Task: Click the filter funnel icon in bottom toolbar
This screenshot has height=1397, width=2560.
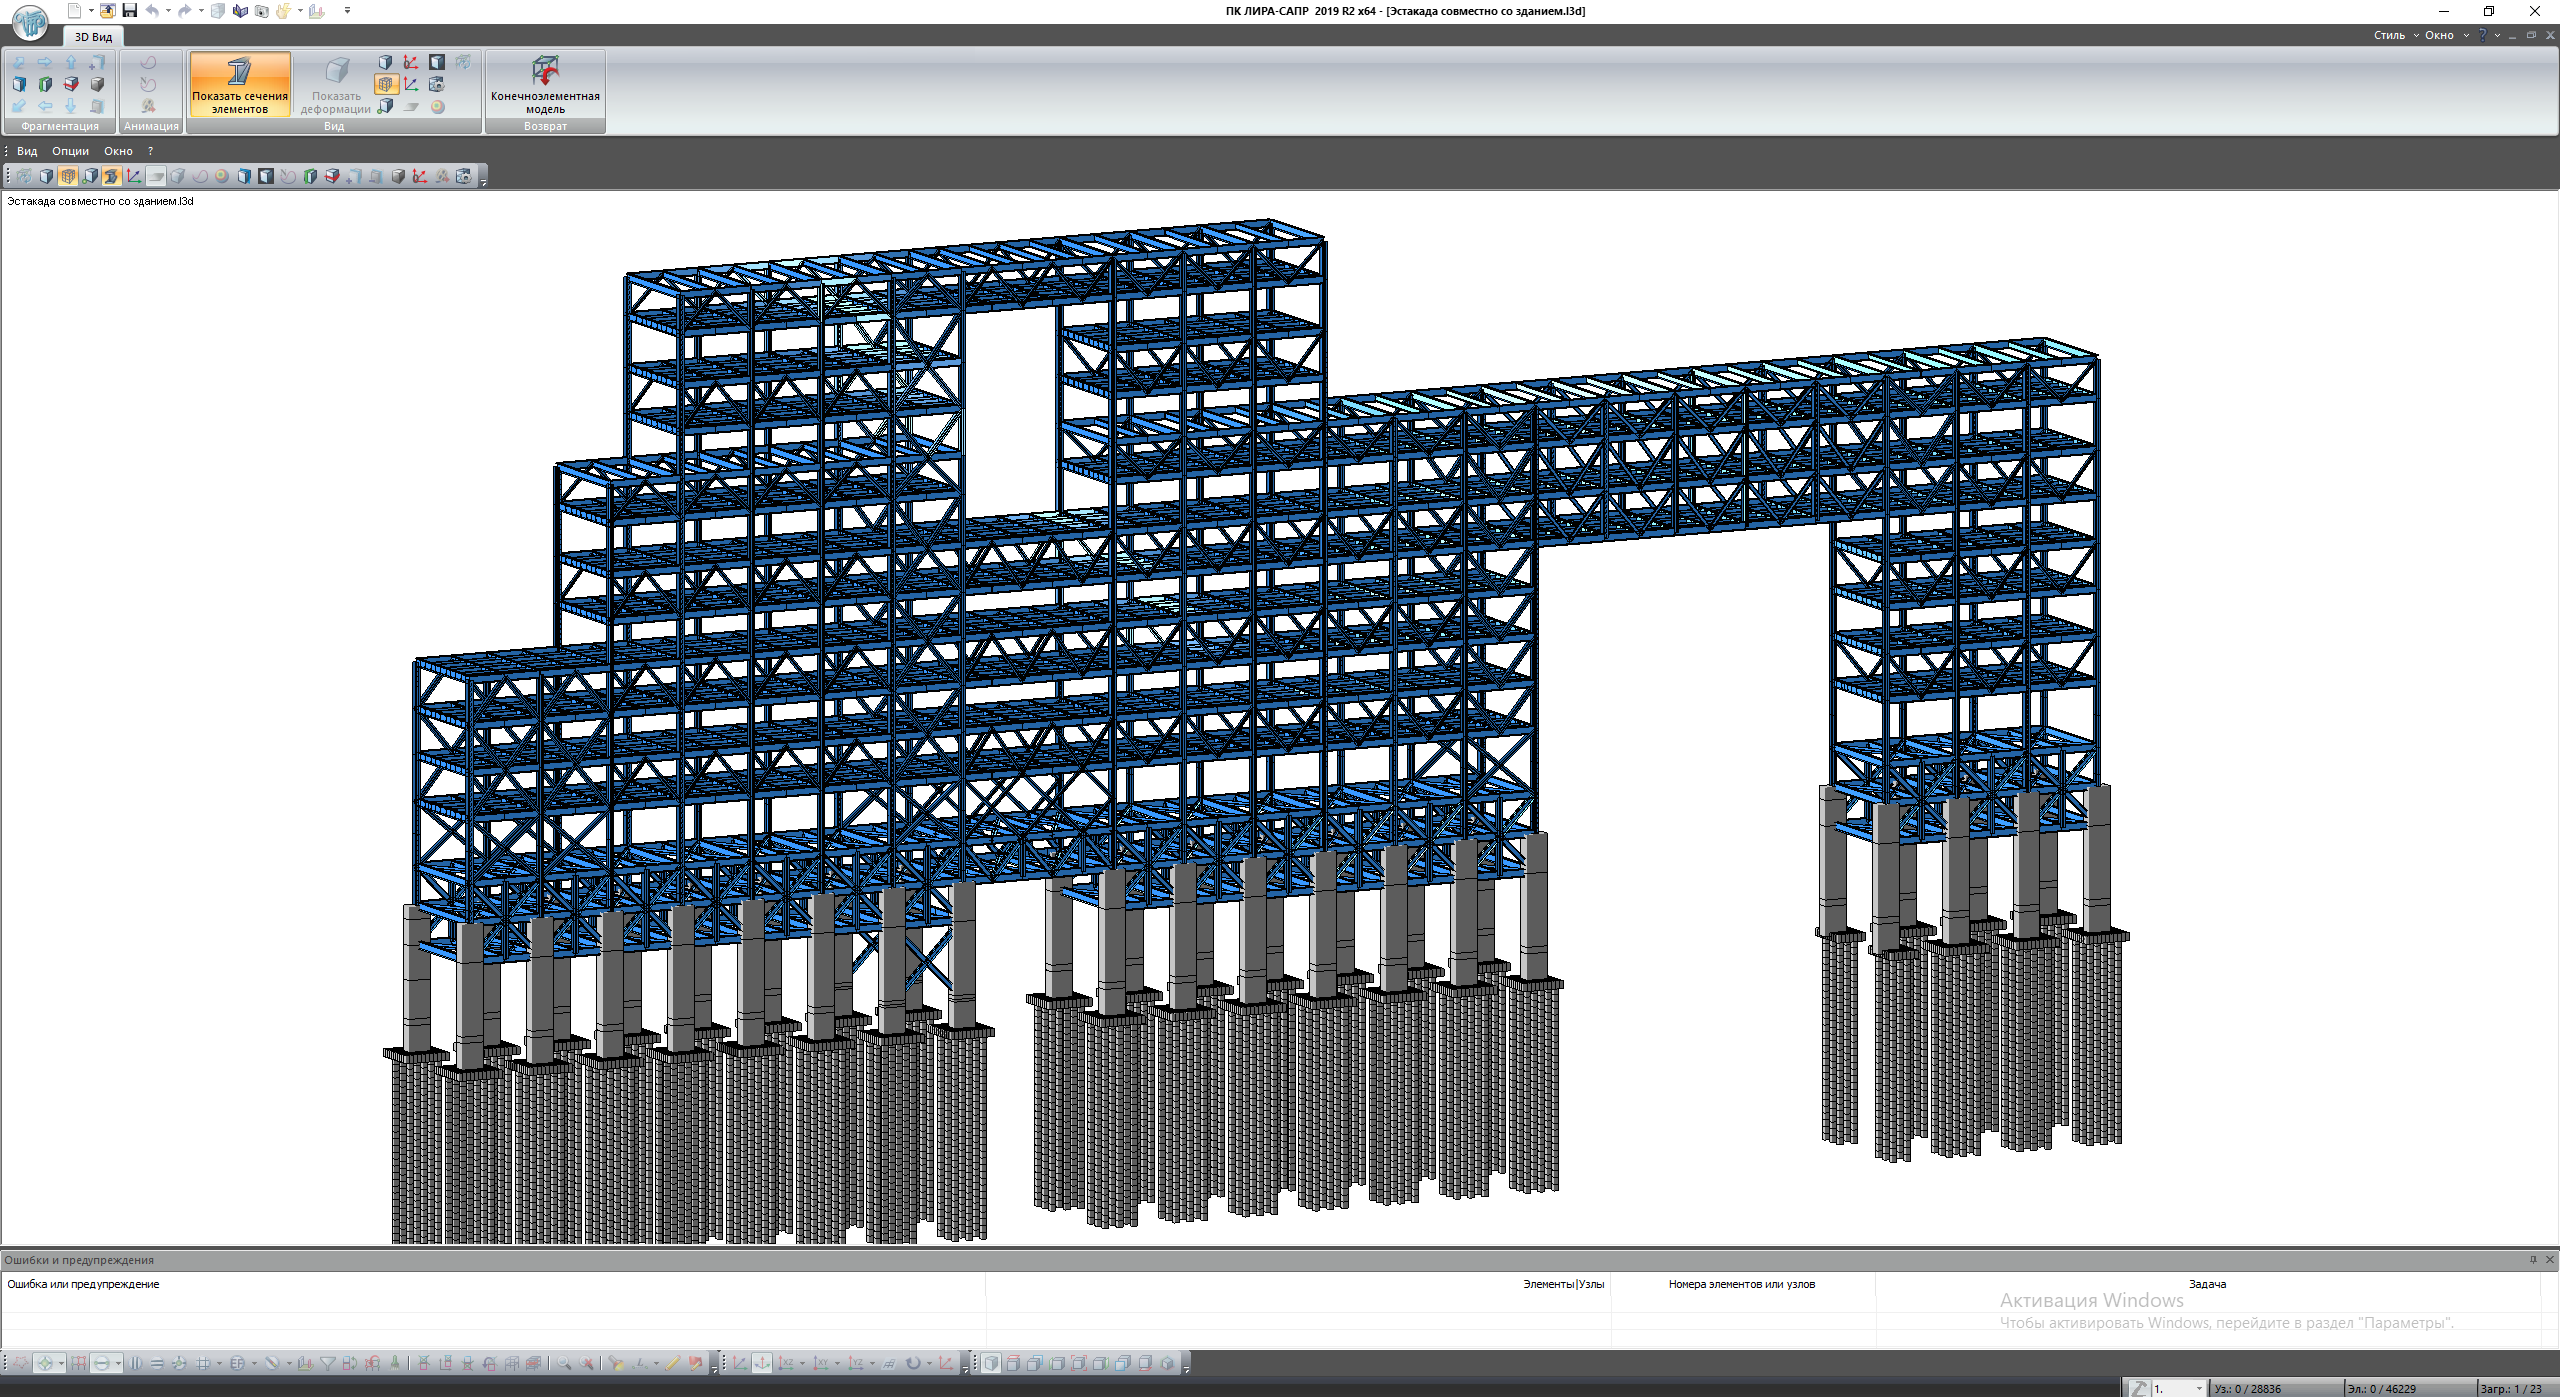Action: [x=327, y=1363]
